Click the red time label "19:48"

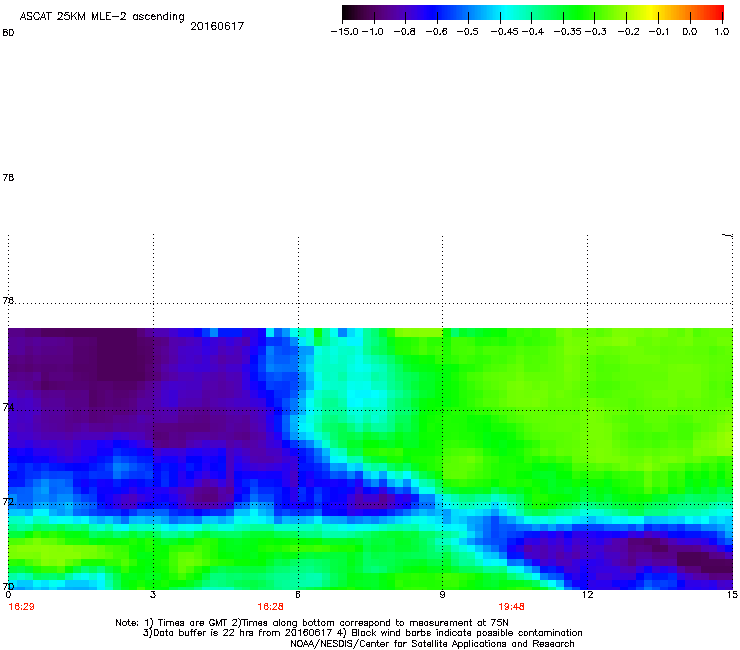(511, 607)
